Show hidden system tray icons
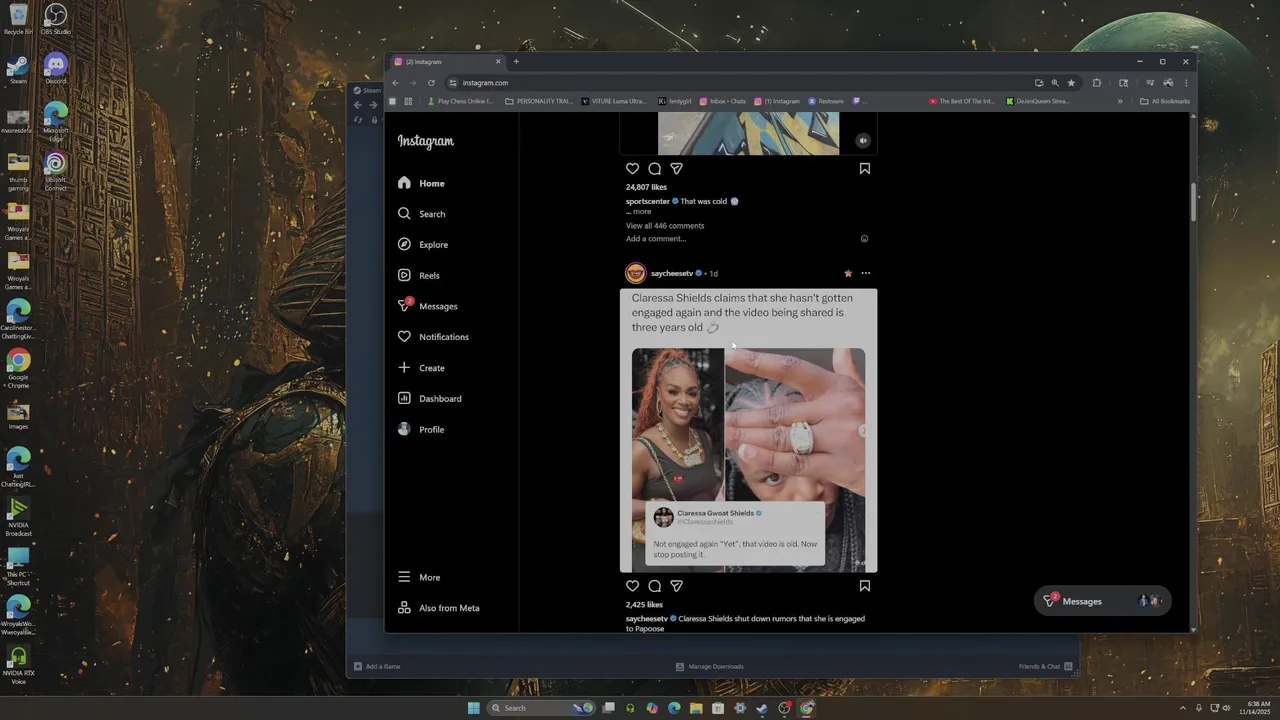Viewport: 1280px width, 720px height. (1183, 708)
